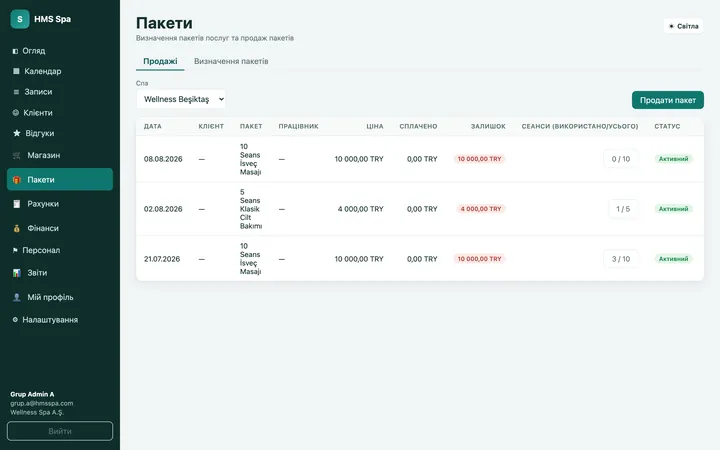Screen dimensions: 720x450
Task: Open Календар in the sidebar
Action: pyautogui.click(x=60, y=71)
